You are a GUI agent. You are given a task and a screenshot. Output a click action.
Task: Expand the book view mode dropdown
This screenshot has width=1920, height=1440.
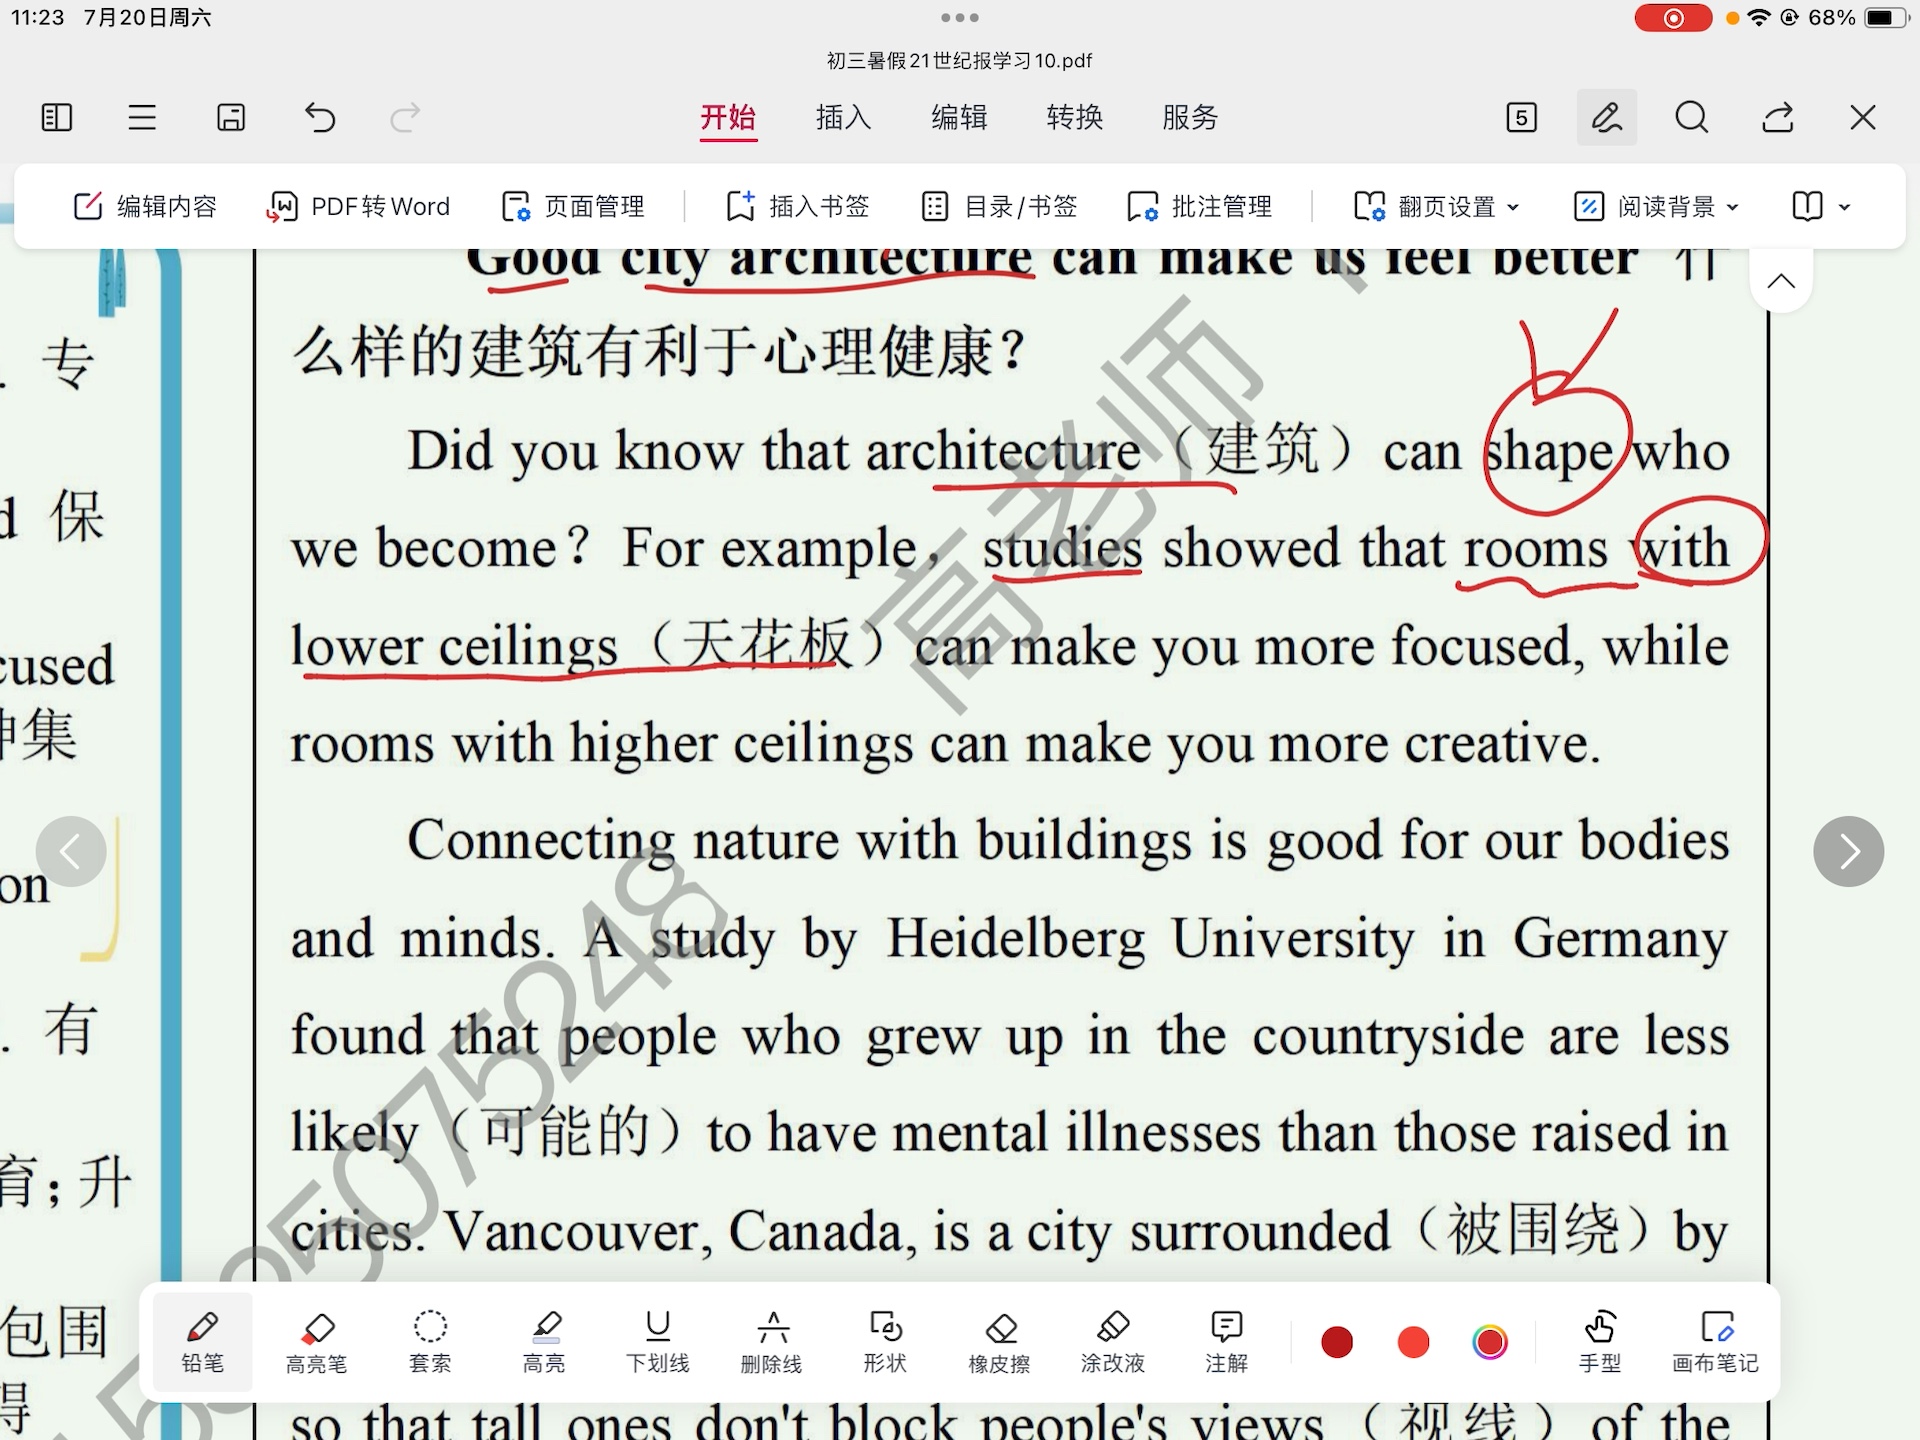pos(1820,207)
